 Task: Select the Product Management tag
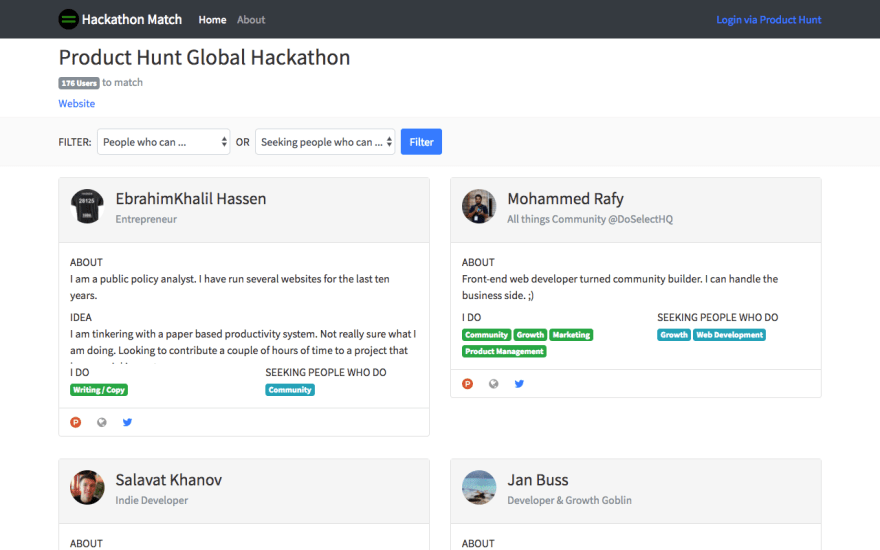point(504,351)
